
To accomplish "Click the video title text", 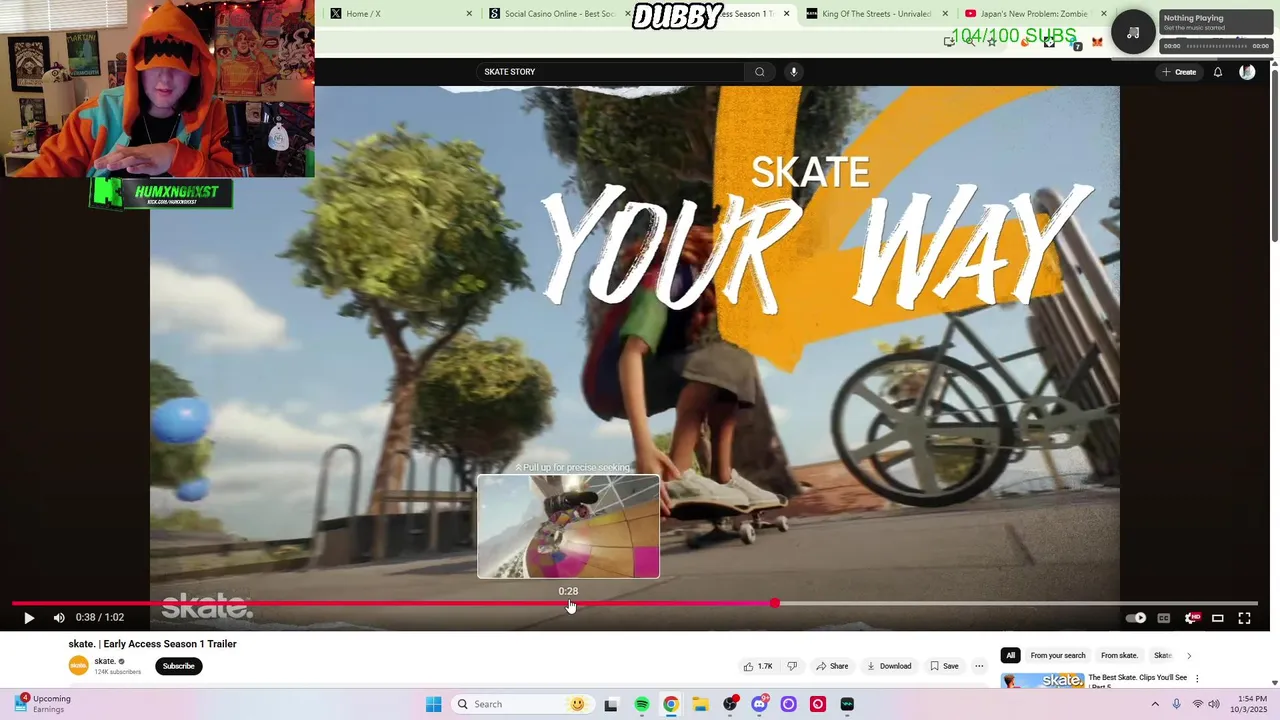I will [152, 644].
